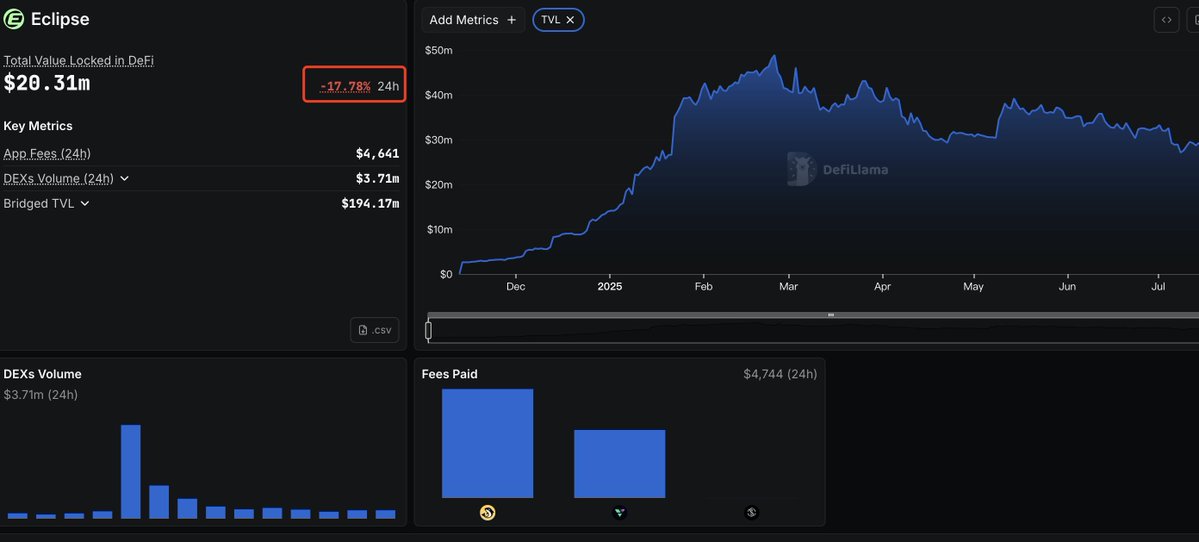The width and height of the screenshot is (1199, 542).
Task: Click the Fees Paid panel title
Action: (x=450, y=374)
